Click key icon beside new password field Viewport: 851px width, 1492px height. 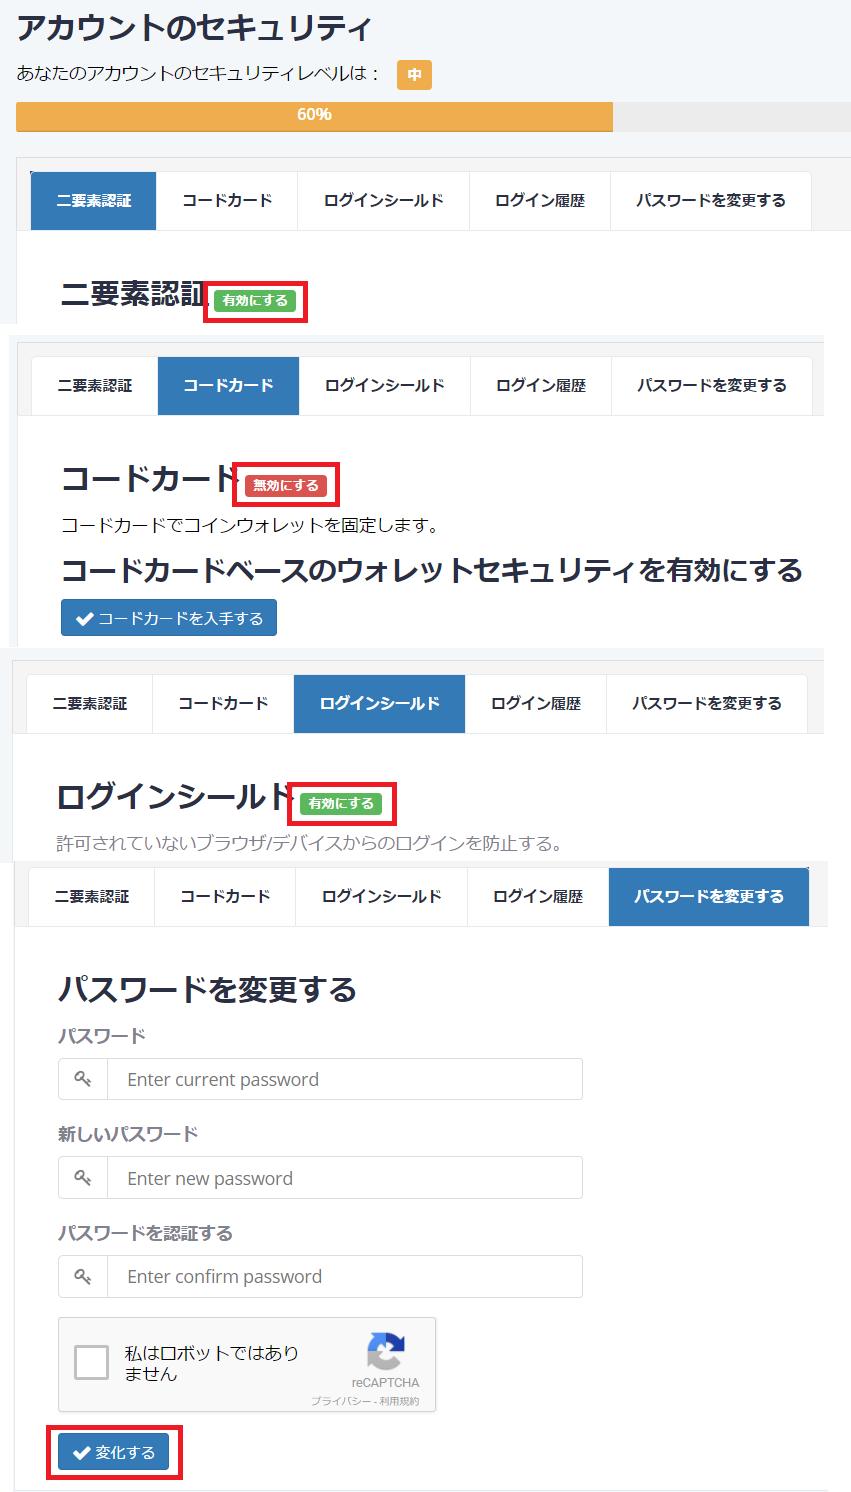(x=83, y=1178)
